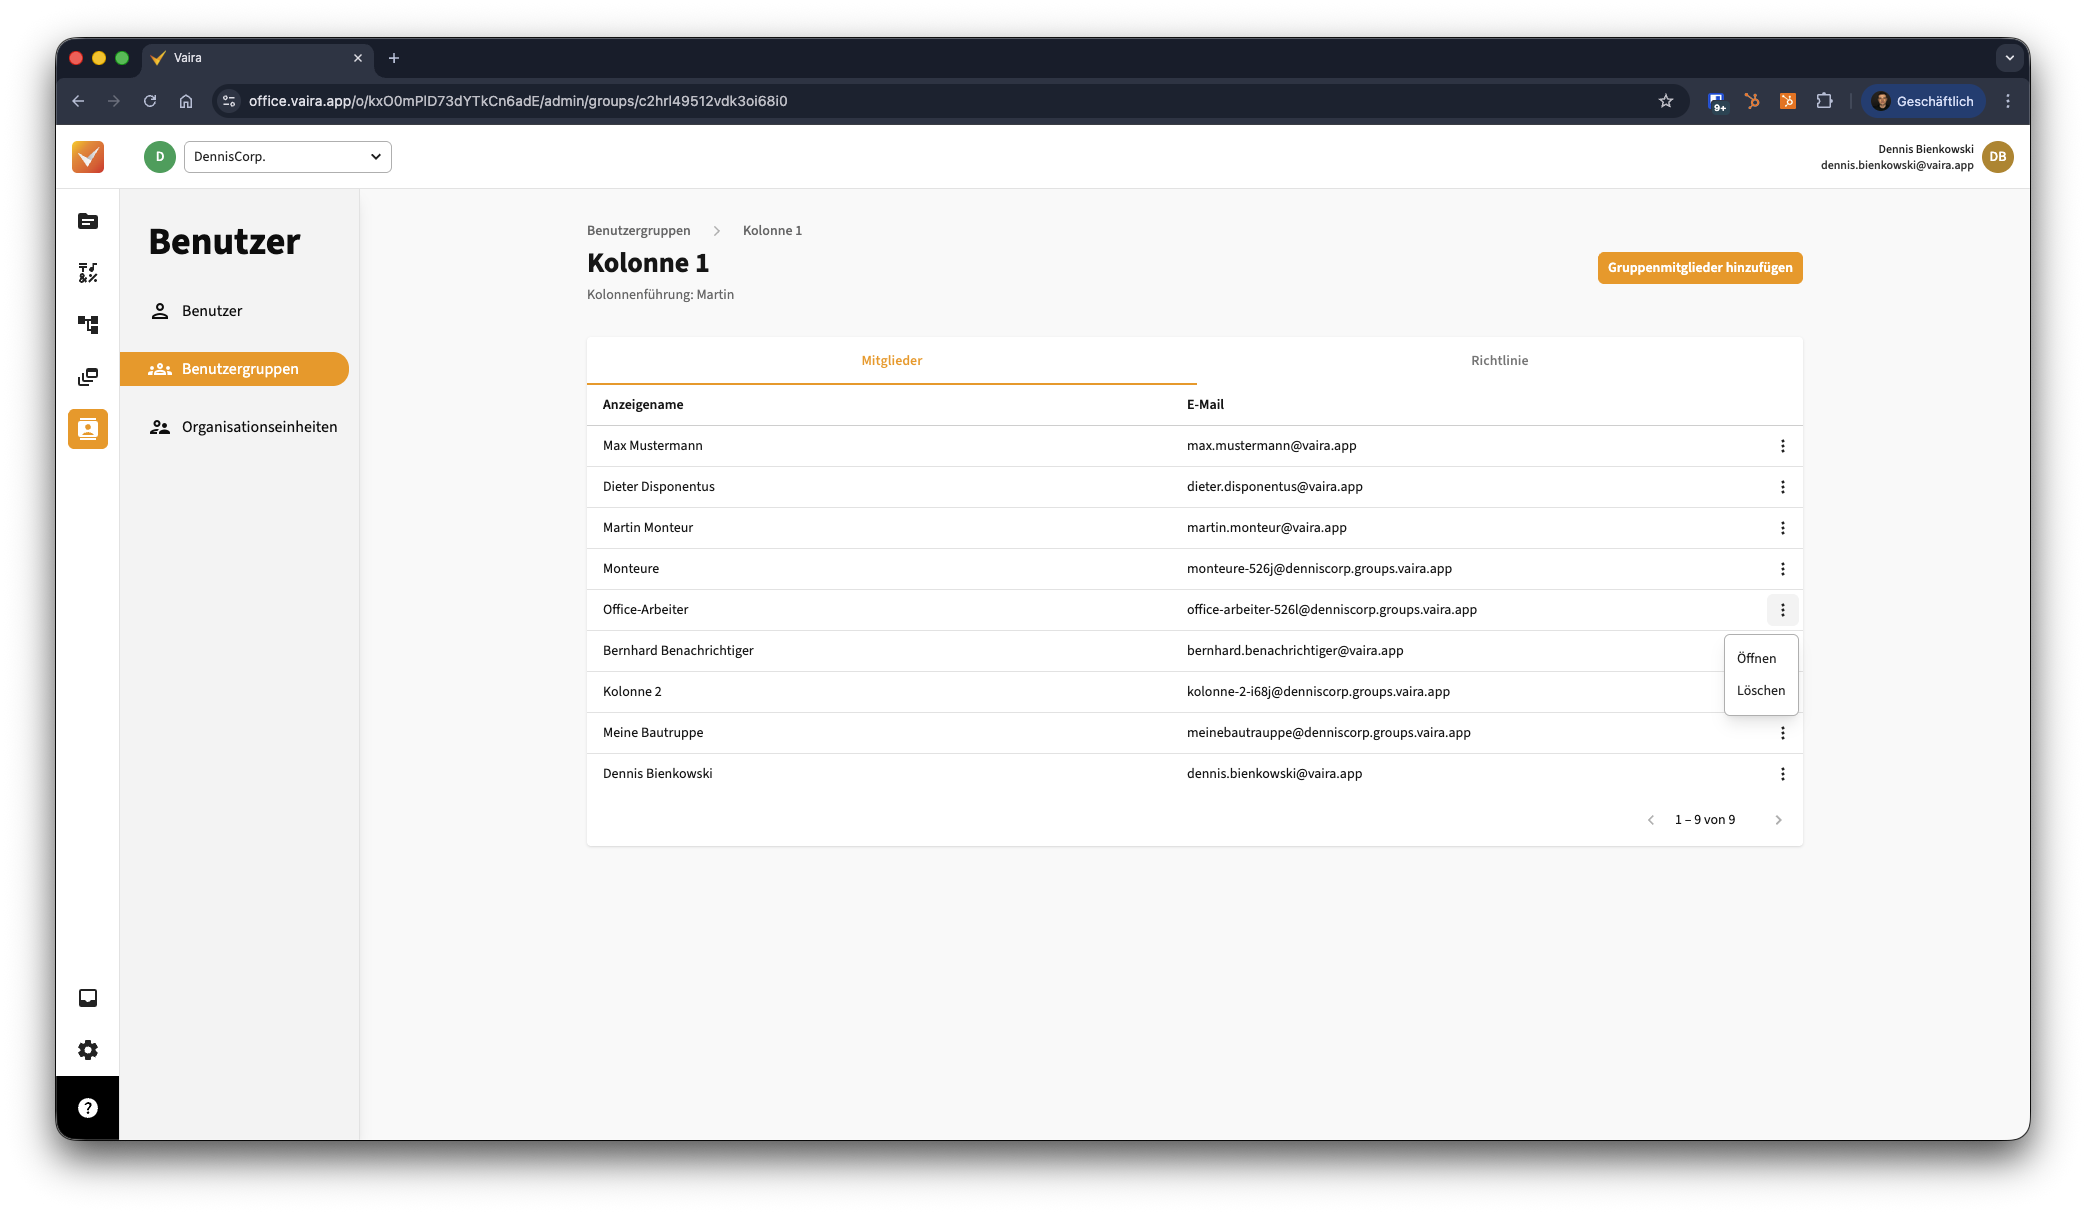This screenshot has height=1214, width=2086.
Task: Open the inbox icon in left sidebar
Action: tap(88, 998)
